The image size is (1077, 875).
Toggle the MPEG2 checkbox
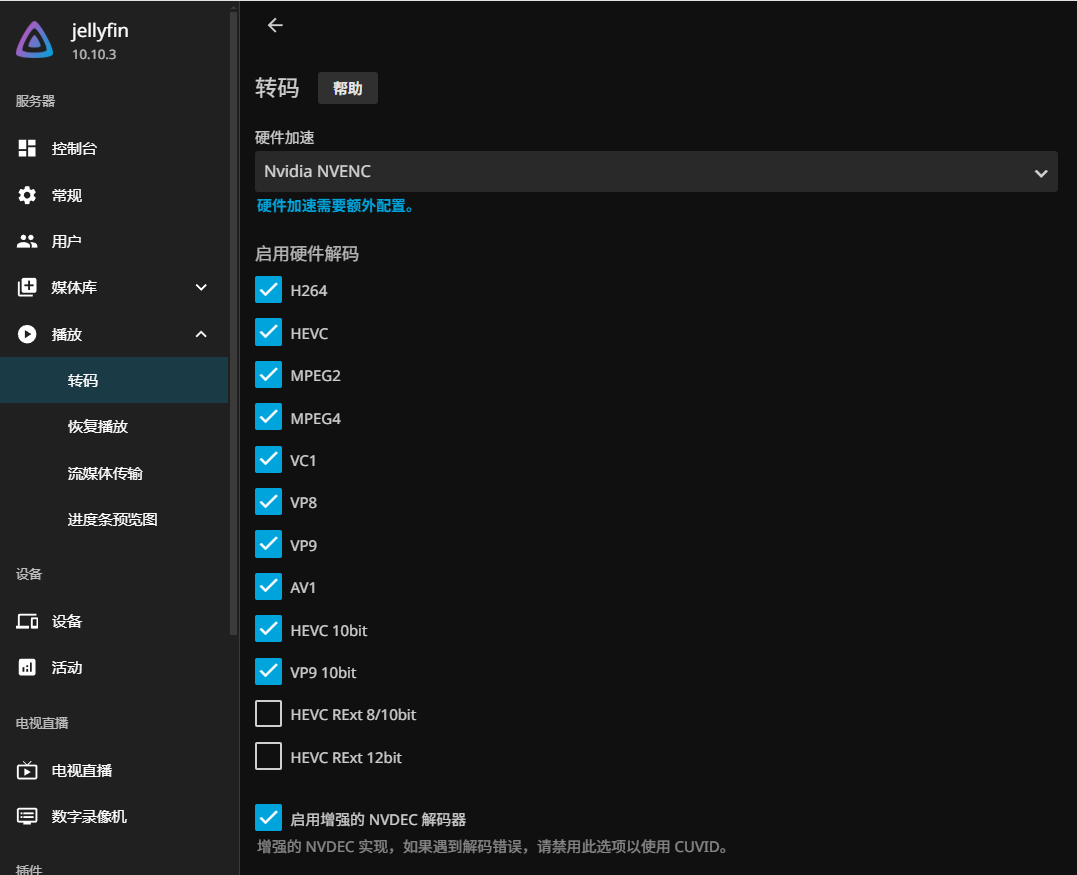point(269,375)
